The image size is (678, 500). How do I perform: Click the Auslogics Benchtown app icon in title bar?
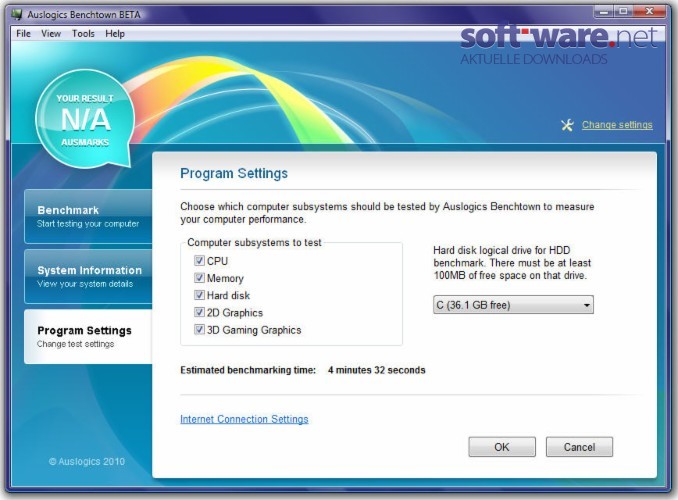(17, 14)
